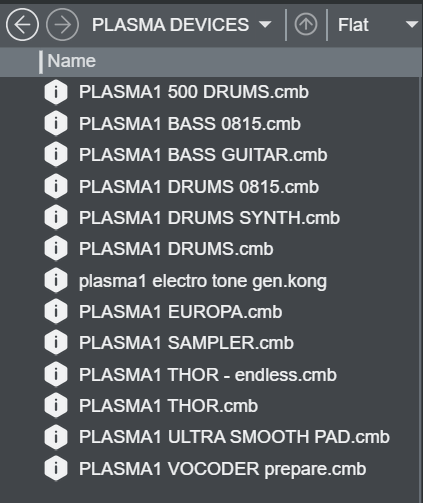Viewport: 423px width, 503px height.
Task: Click the Name column resize handle
Action: [41, 62]
